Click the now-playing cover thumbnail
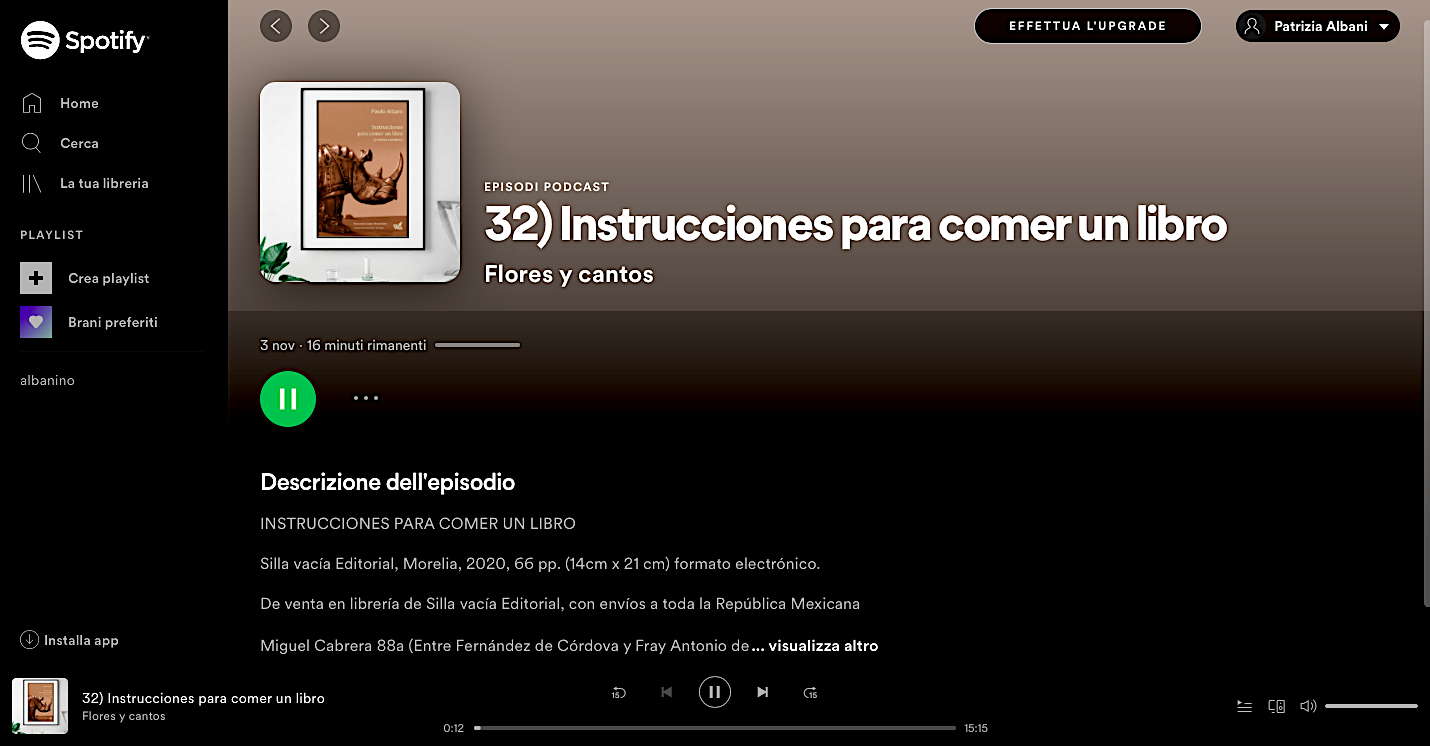1430x746 pixels. pos(40,706)
